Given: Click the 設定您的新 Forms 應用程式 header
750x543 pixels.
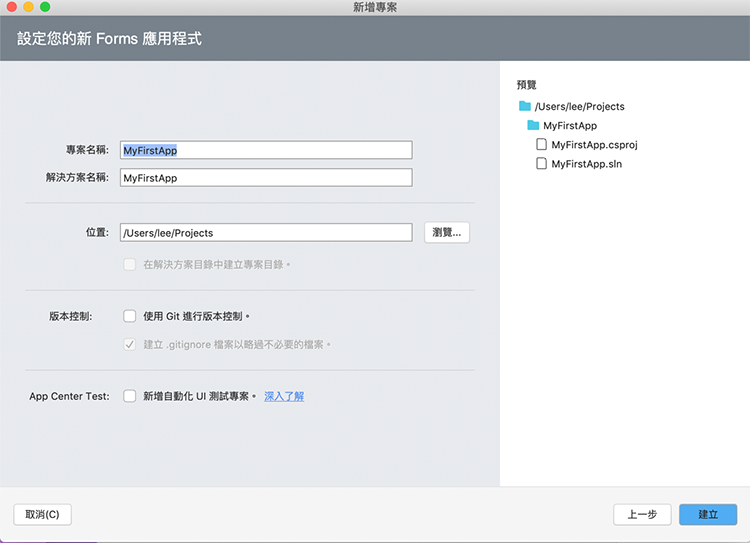Looking at the screenshot, I should coord(110,38).
